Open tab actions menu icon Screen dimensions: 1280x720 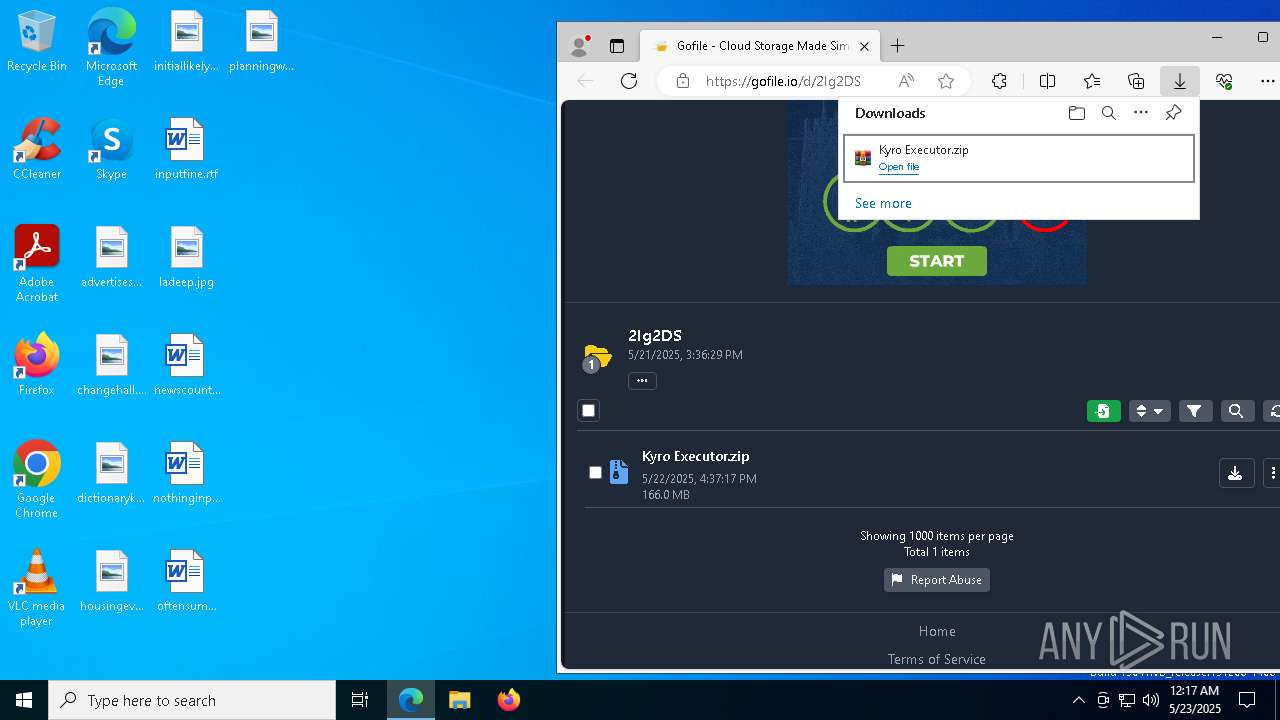(617, 46)
